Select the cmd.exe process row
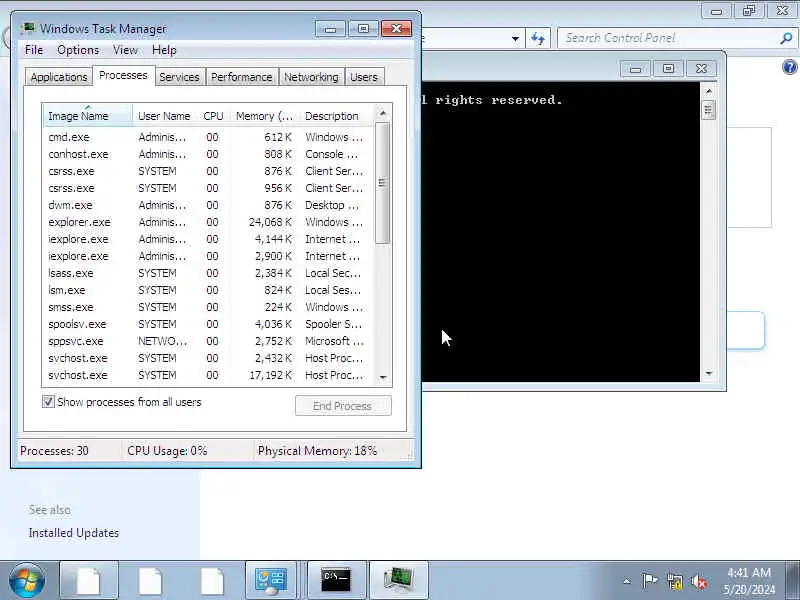The height and width of the screenshot is (600, 800). pos(208,137)
